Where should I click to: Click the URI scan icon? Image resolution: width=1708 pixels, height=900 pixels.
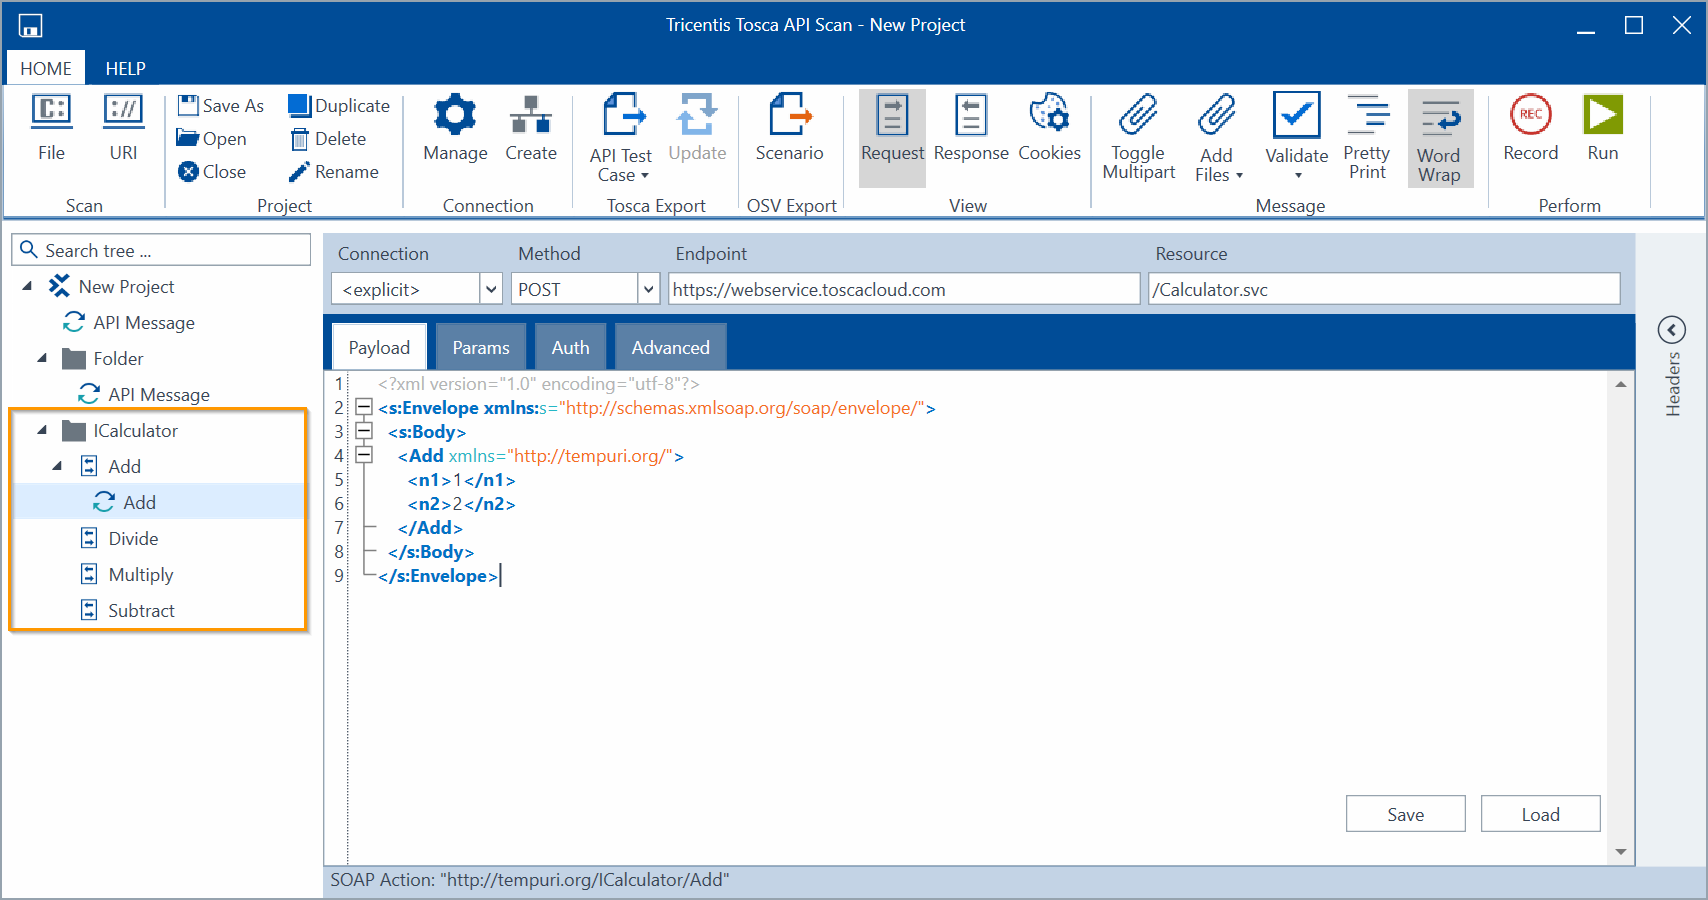[x=124, y=112]
